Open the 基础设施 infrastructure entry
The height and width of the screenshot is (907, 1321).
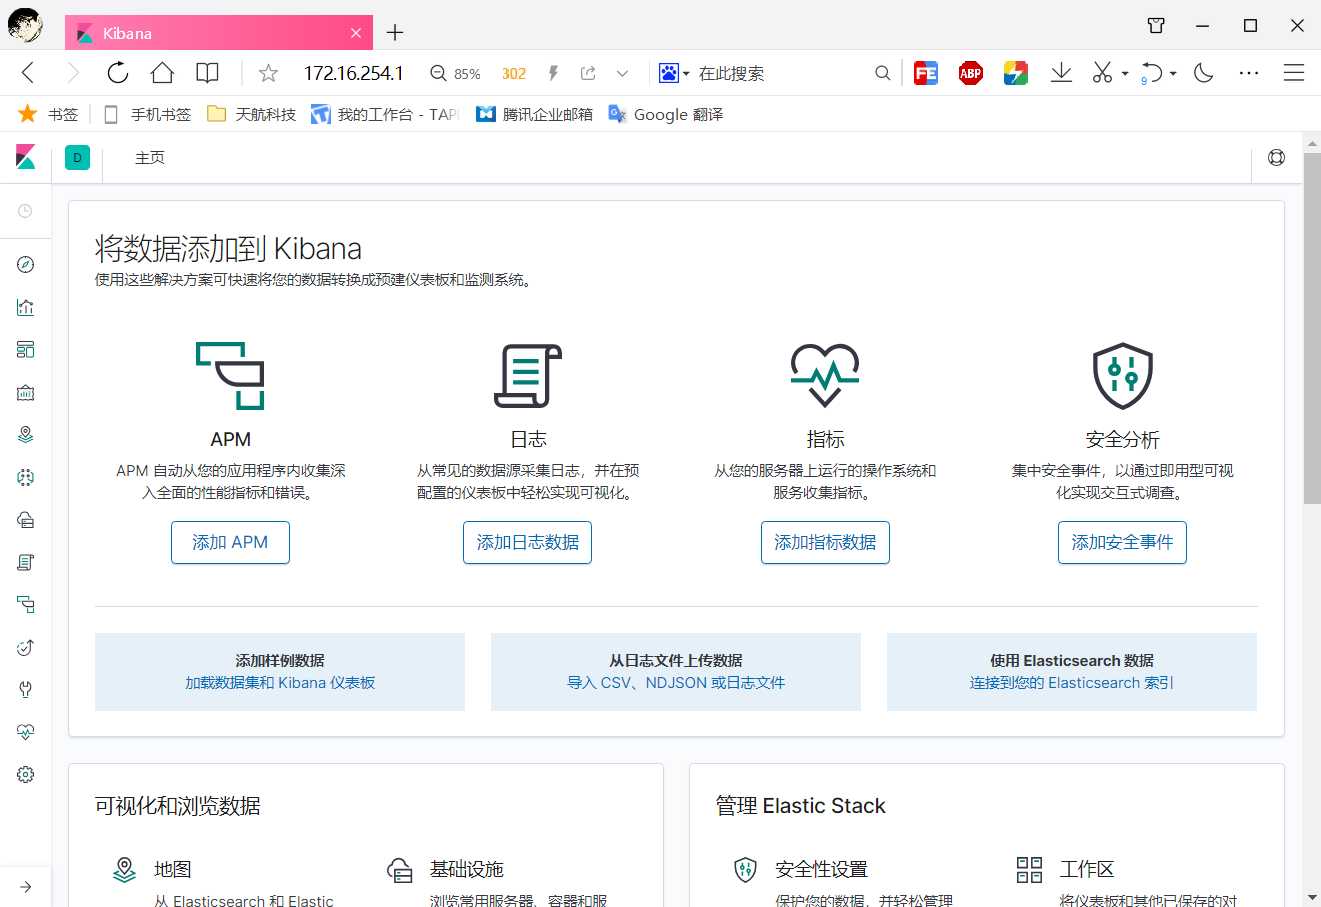point(467,869)
